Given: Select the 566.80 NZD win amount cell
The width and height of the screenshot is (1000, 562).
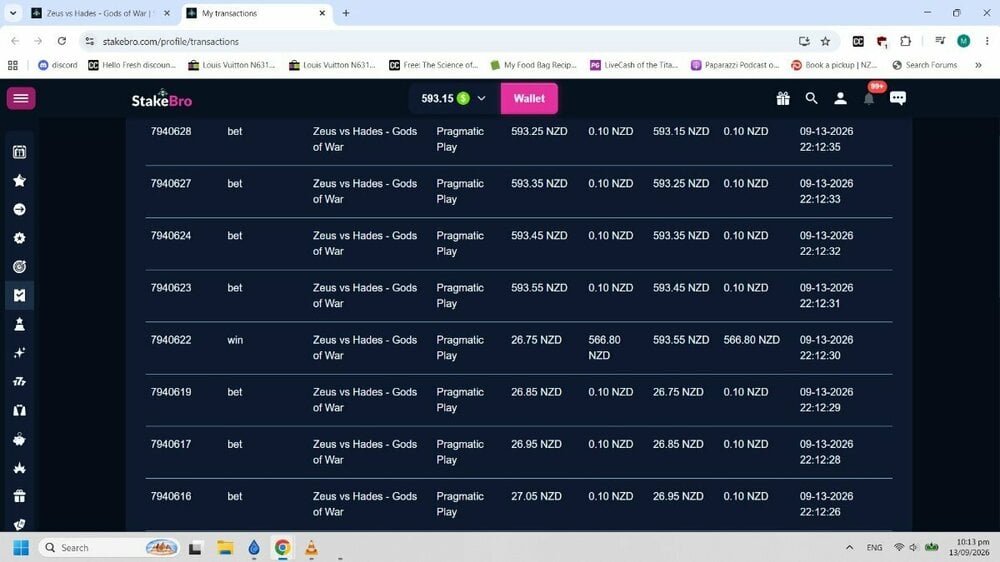Looking at the screenshot, I should coord(604,348).
